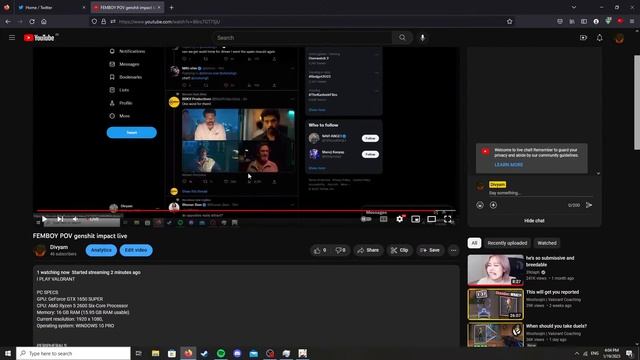This screenshot has height=360, width=640.
Task: Open Firefox application hamburger menu
Action: coord(632,21)
